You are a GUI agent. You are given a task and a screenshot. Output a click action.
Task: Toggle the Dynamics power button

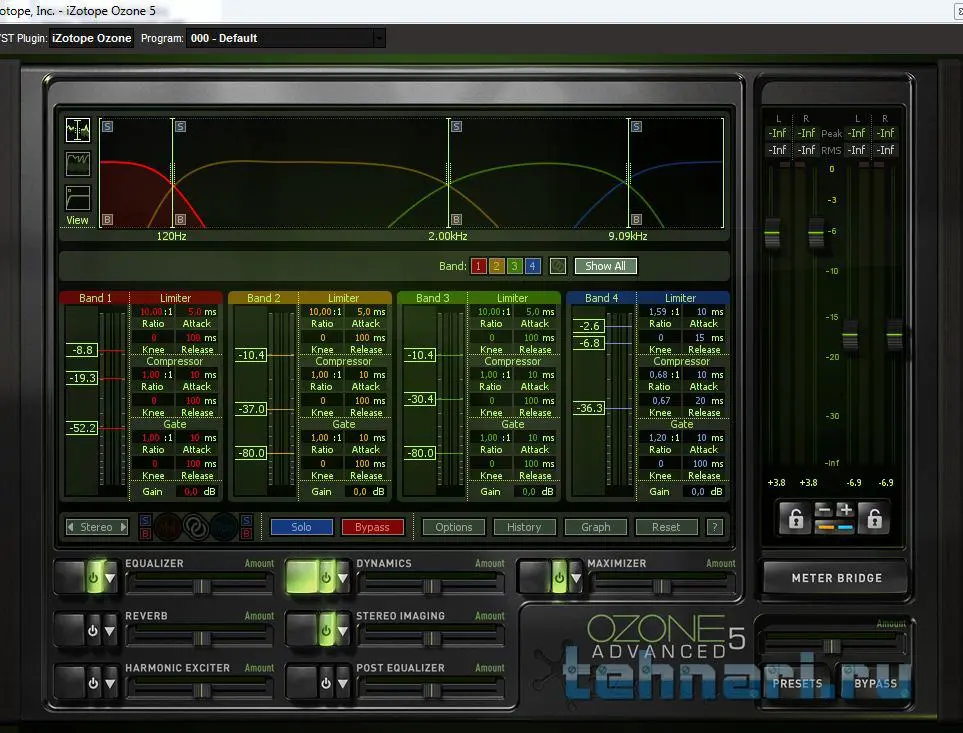point(326,578)
